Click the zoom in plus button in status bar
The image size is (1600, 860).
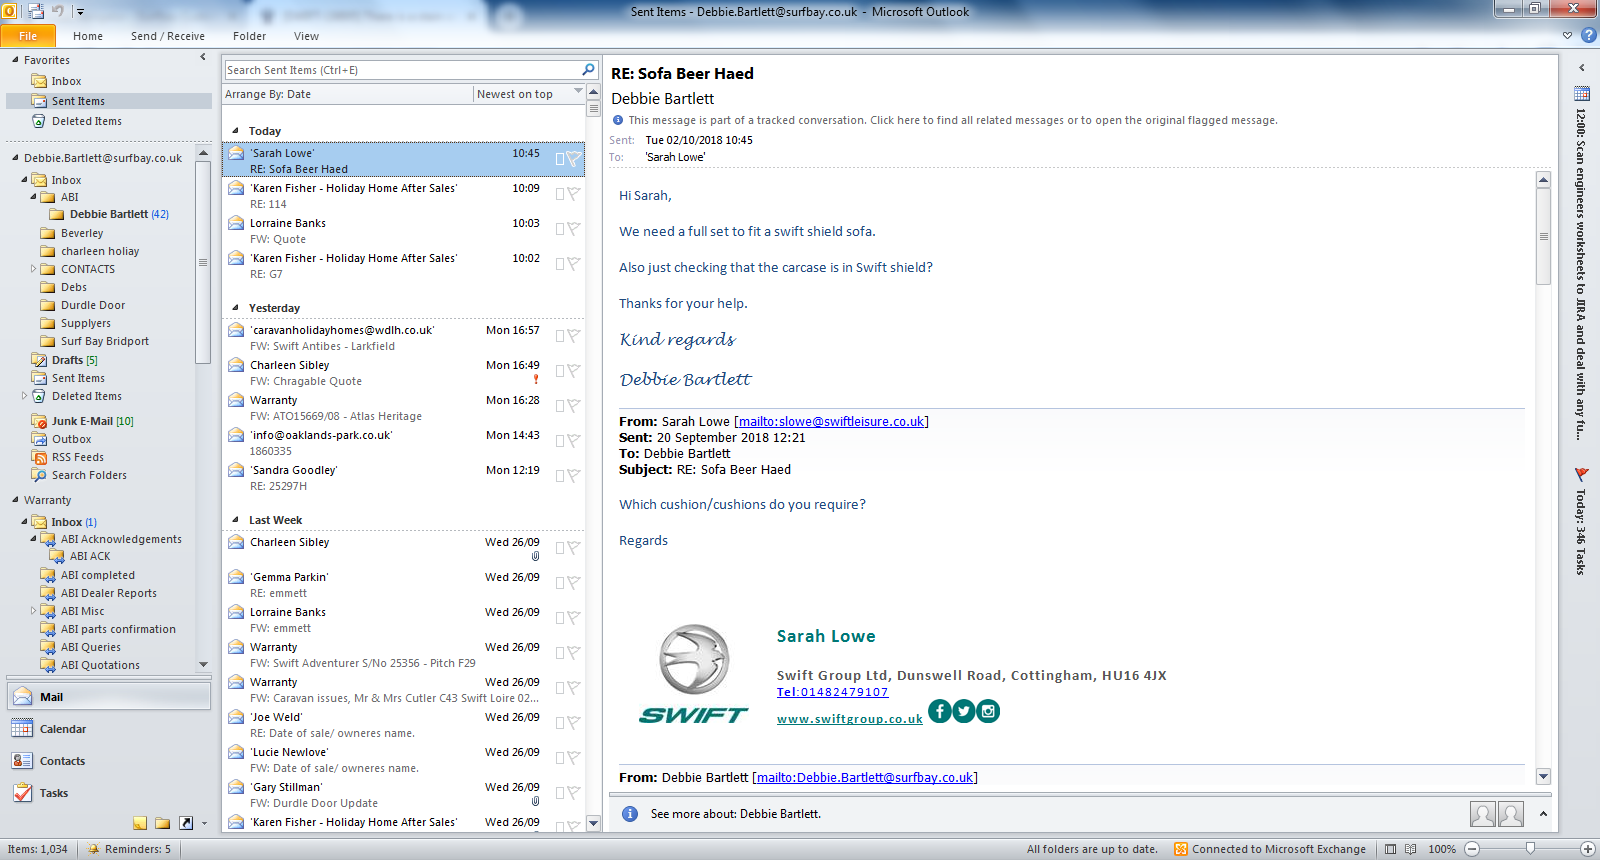click(1587, 849)
